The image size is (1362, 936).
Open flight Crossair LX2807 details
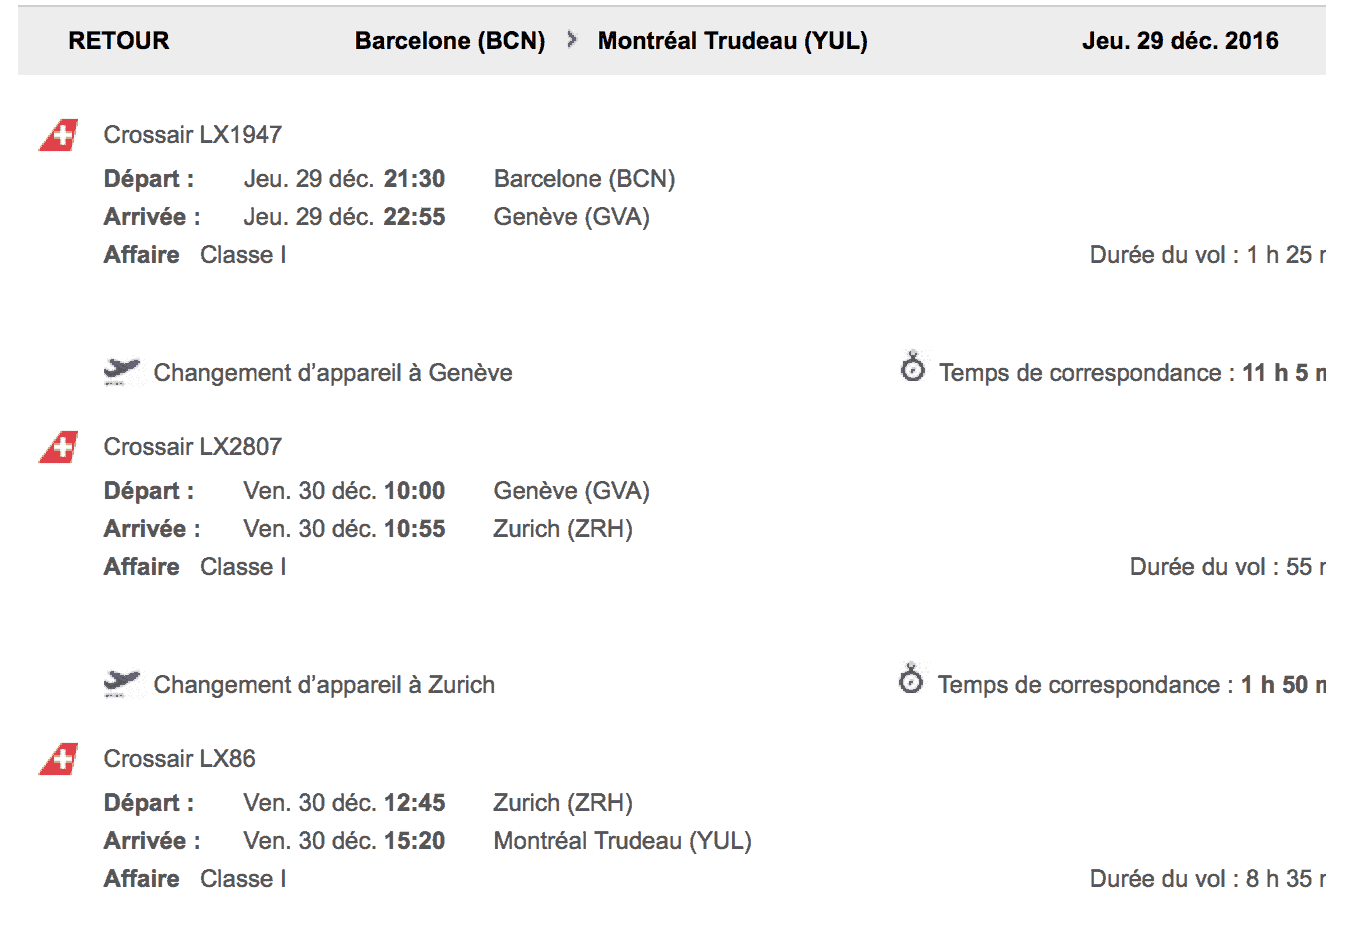point(193,447)
